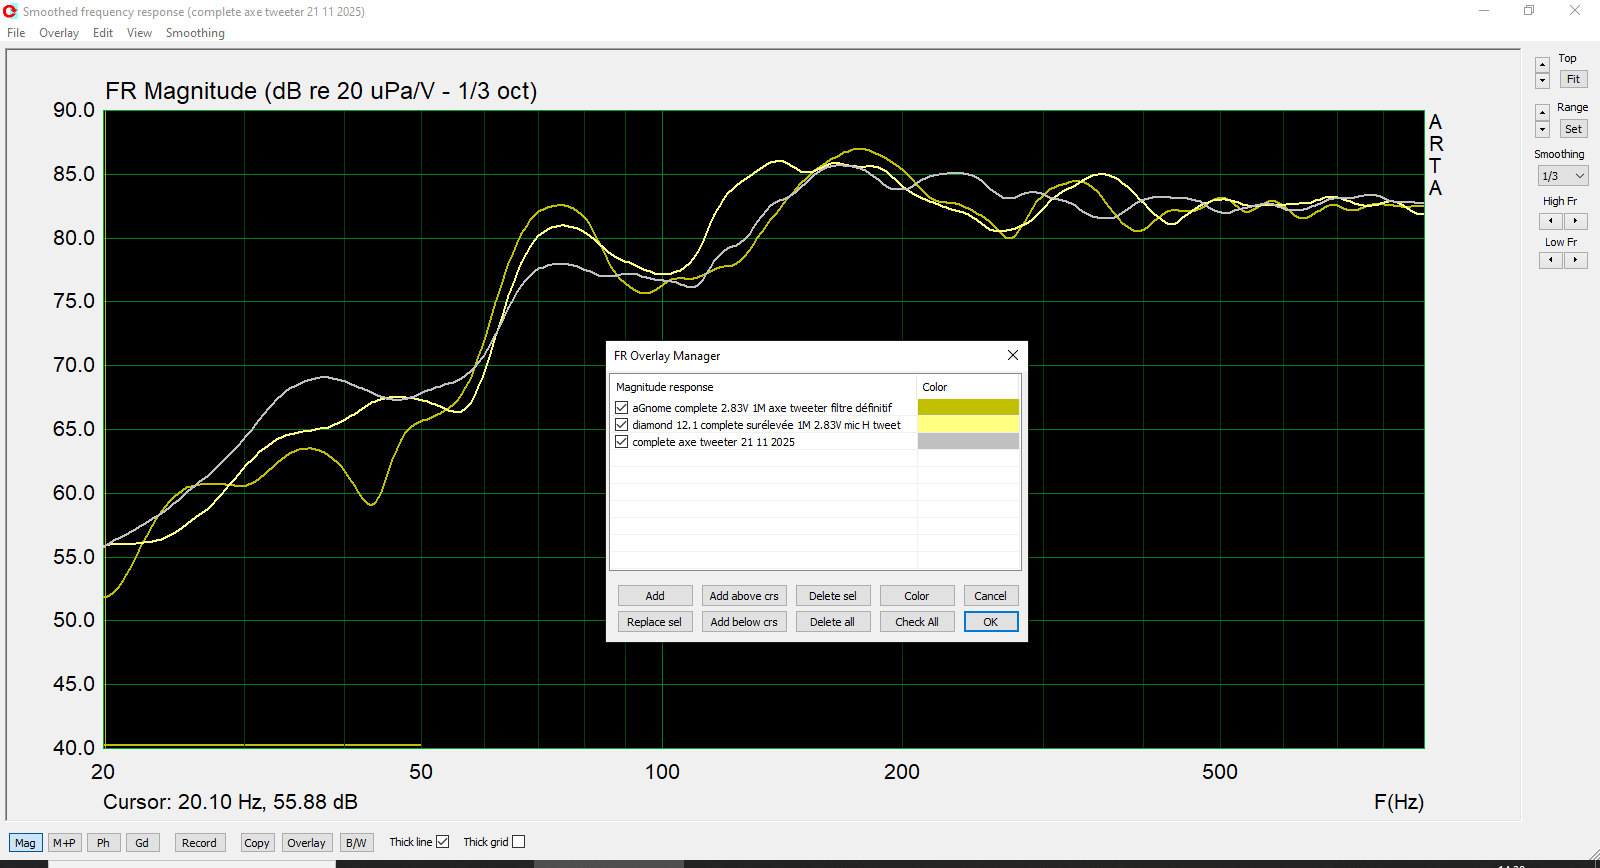The width and height of the screenshot is (1600, 868).
Task: Toggle the diamond 12.1 overlay checkbox
Action: pyautogui.click(x=622, y=425)
